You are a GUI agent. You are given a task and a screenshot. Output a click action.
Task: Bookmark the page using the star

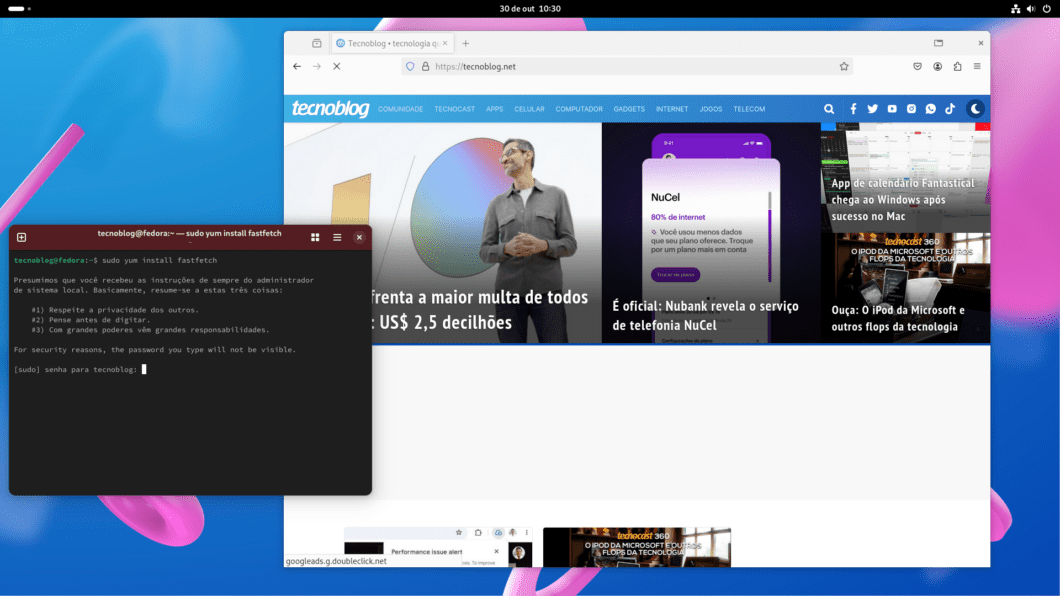point(844,66)
